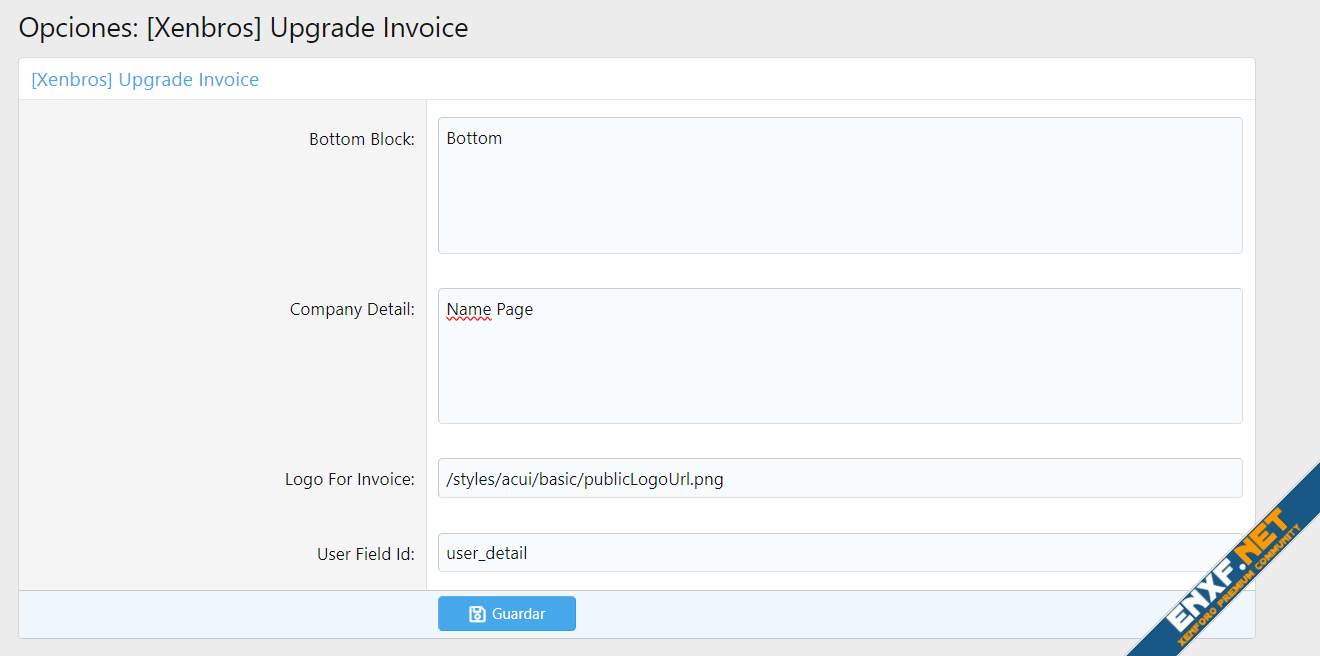The width and height of the screenshot is (1320, 656).
Task: Open the blue [Xenbros] Upgrade Invoice header link
Action: coord(145,80)
